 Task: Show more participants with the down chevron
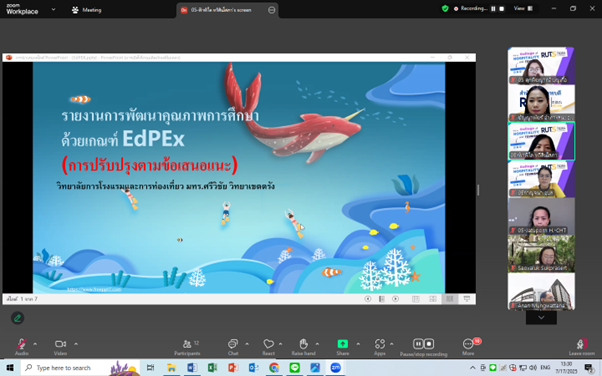541,318
